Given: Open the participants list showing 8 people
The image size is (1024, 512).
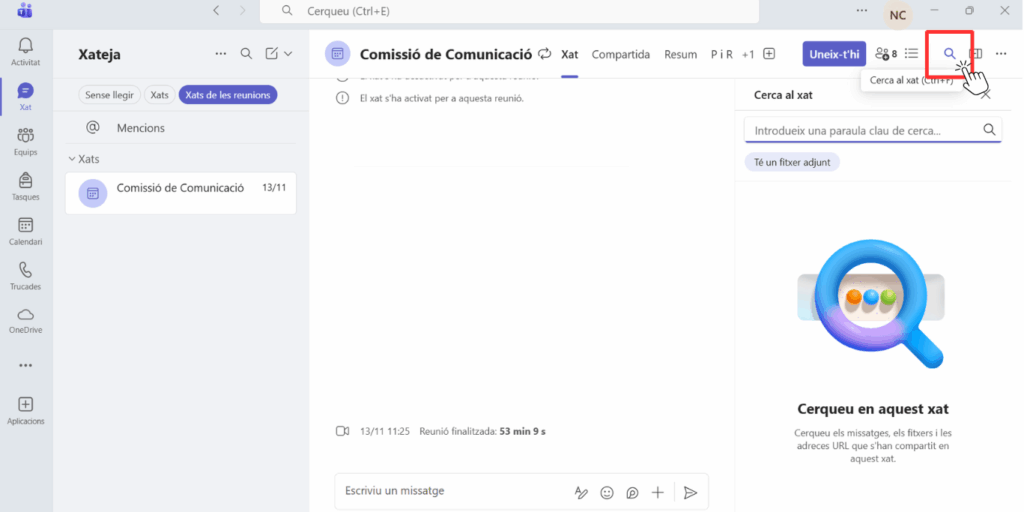Looking at the screenshot, I should pyautogui.click(x=884, y=54).
